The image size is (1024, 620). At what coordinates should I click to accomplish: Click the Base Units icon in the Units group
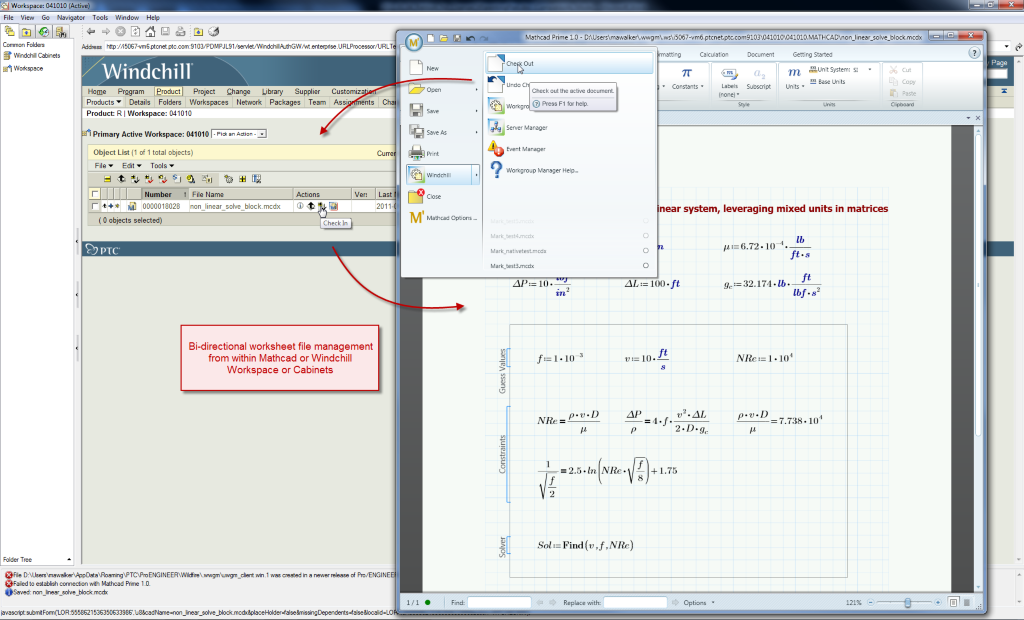pyautogui.click(x=832, y=81)
